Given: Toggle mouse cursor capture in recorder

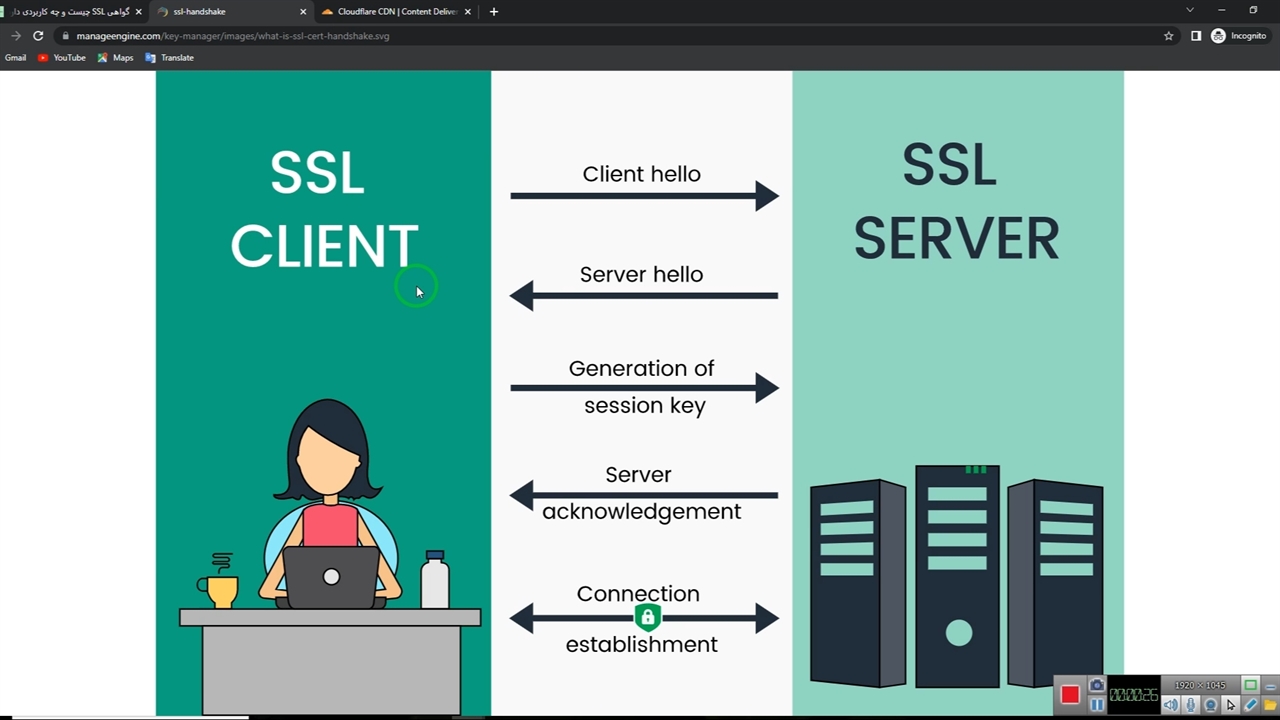Looking at the screenshot, I should 1231,705.
